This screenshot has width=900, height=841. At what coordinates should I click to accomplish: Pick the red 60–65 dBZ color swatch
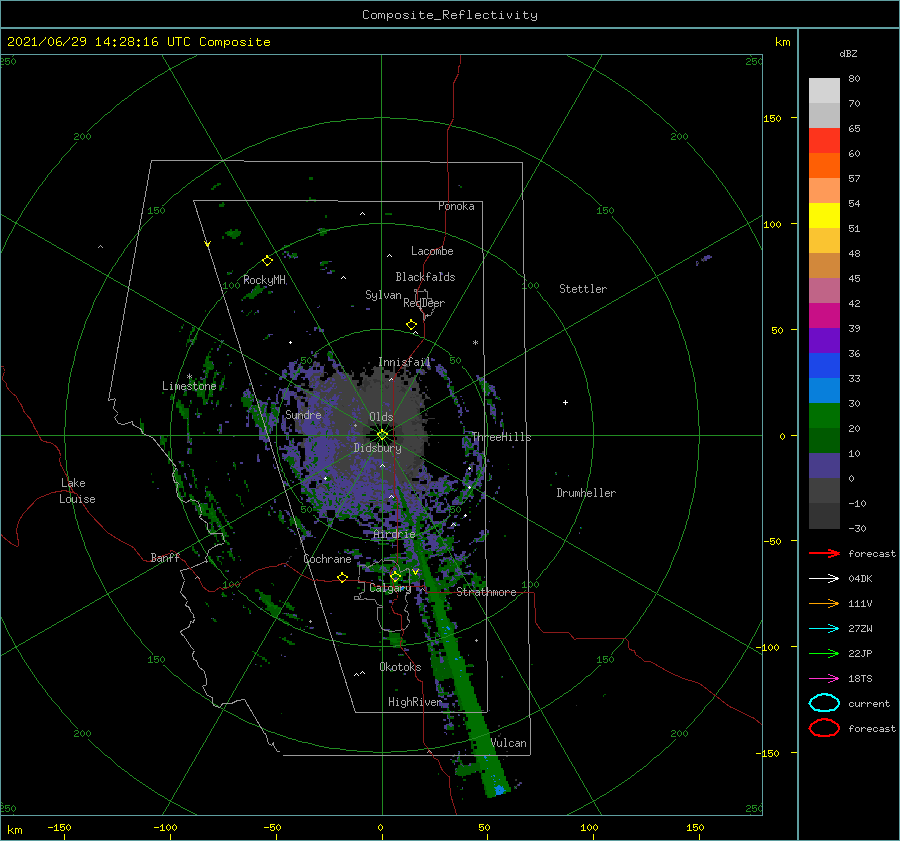pos(824,140)
